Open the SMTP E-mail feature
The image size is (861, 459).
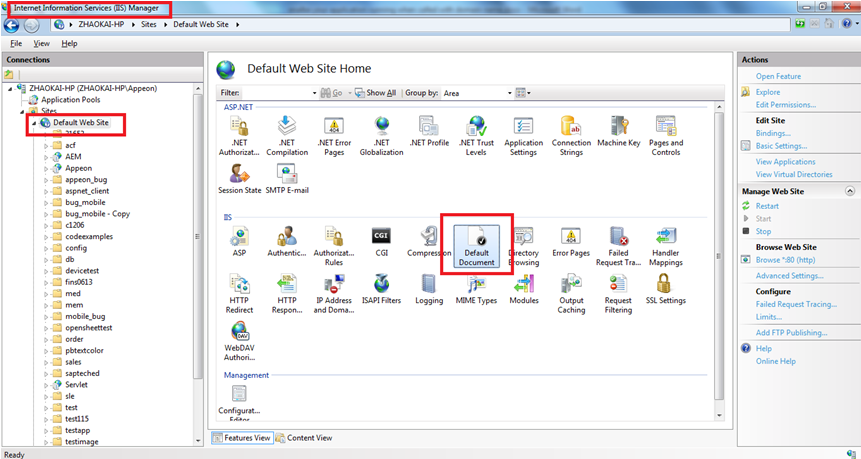pos(287,179)
